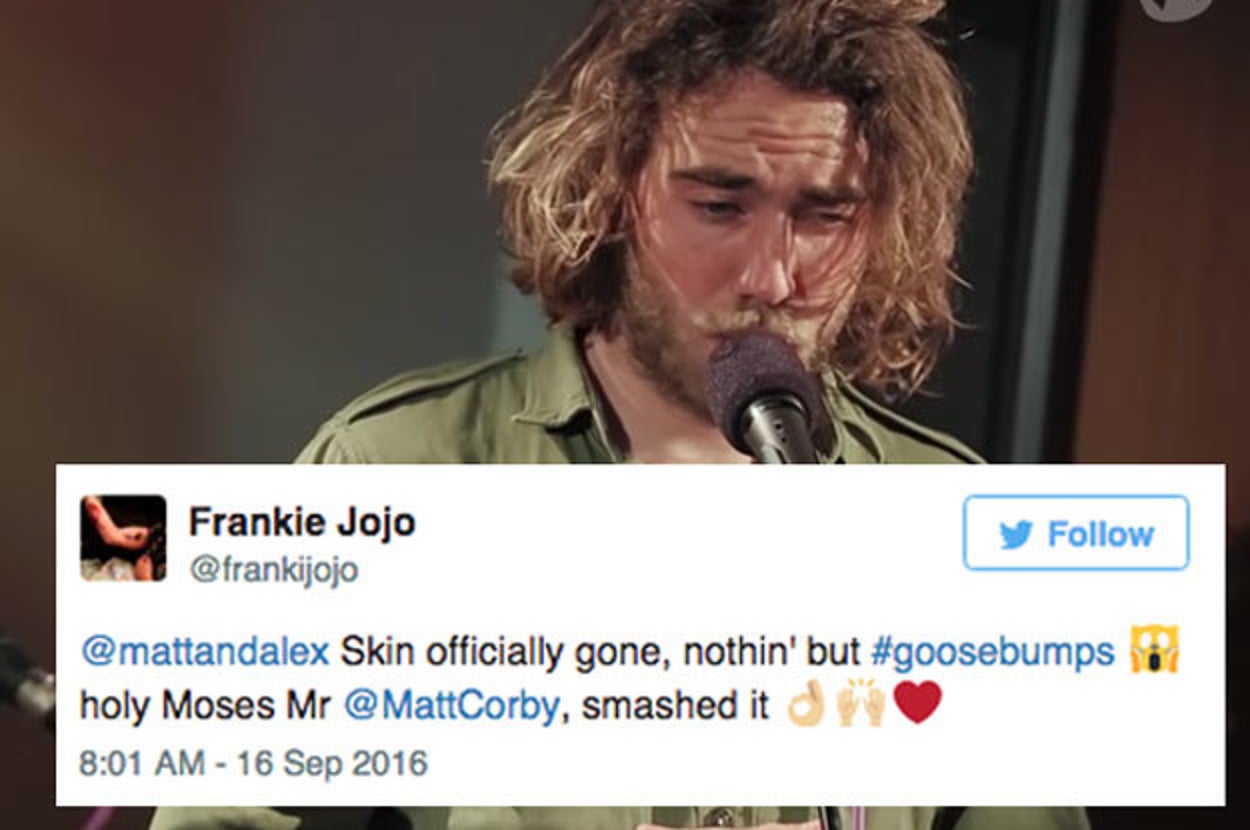The height and width of the screenshot is (830, 1250).
Task: Open the @frankijojo handle link
Action: point(273,571)
